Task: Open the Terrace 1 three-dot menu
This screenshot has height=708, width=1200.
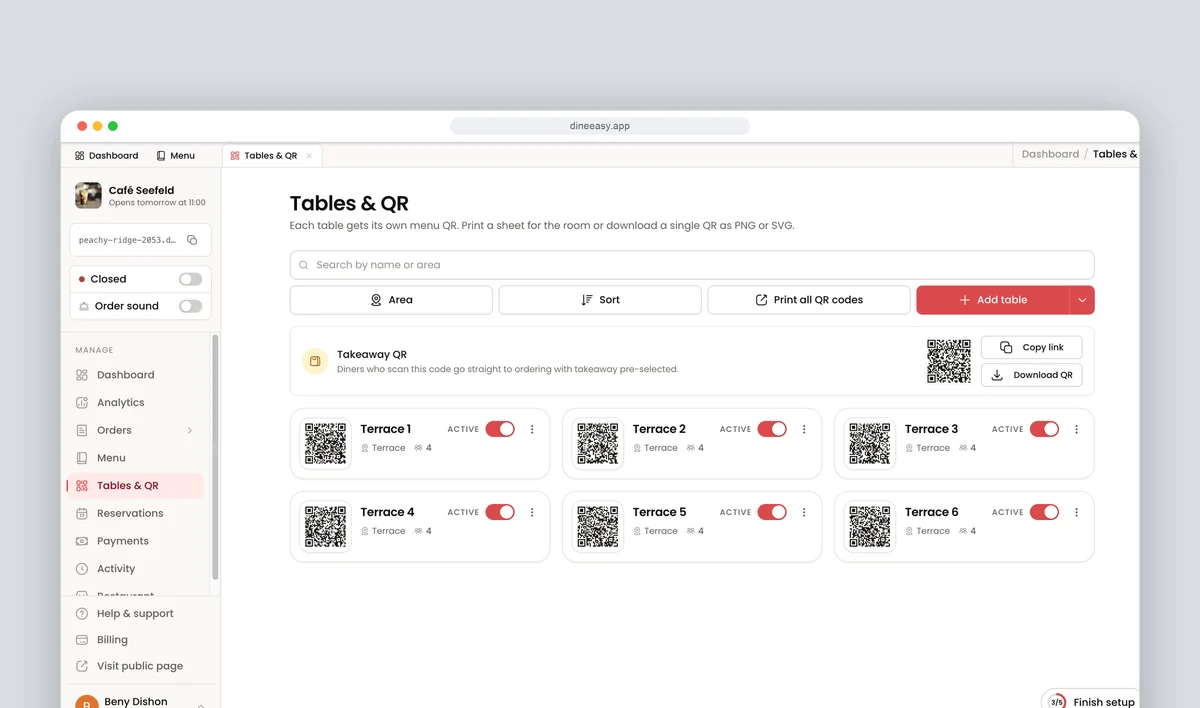Action: point(532,429)
